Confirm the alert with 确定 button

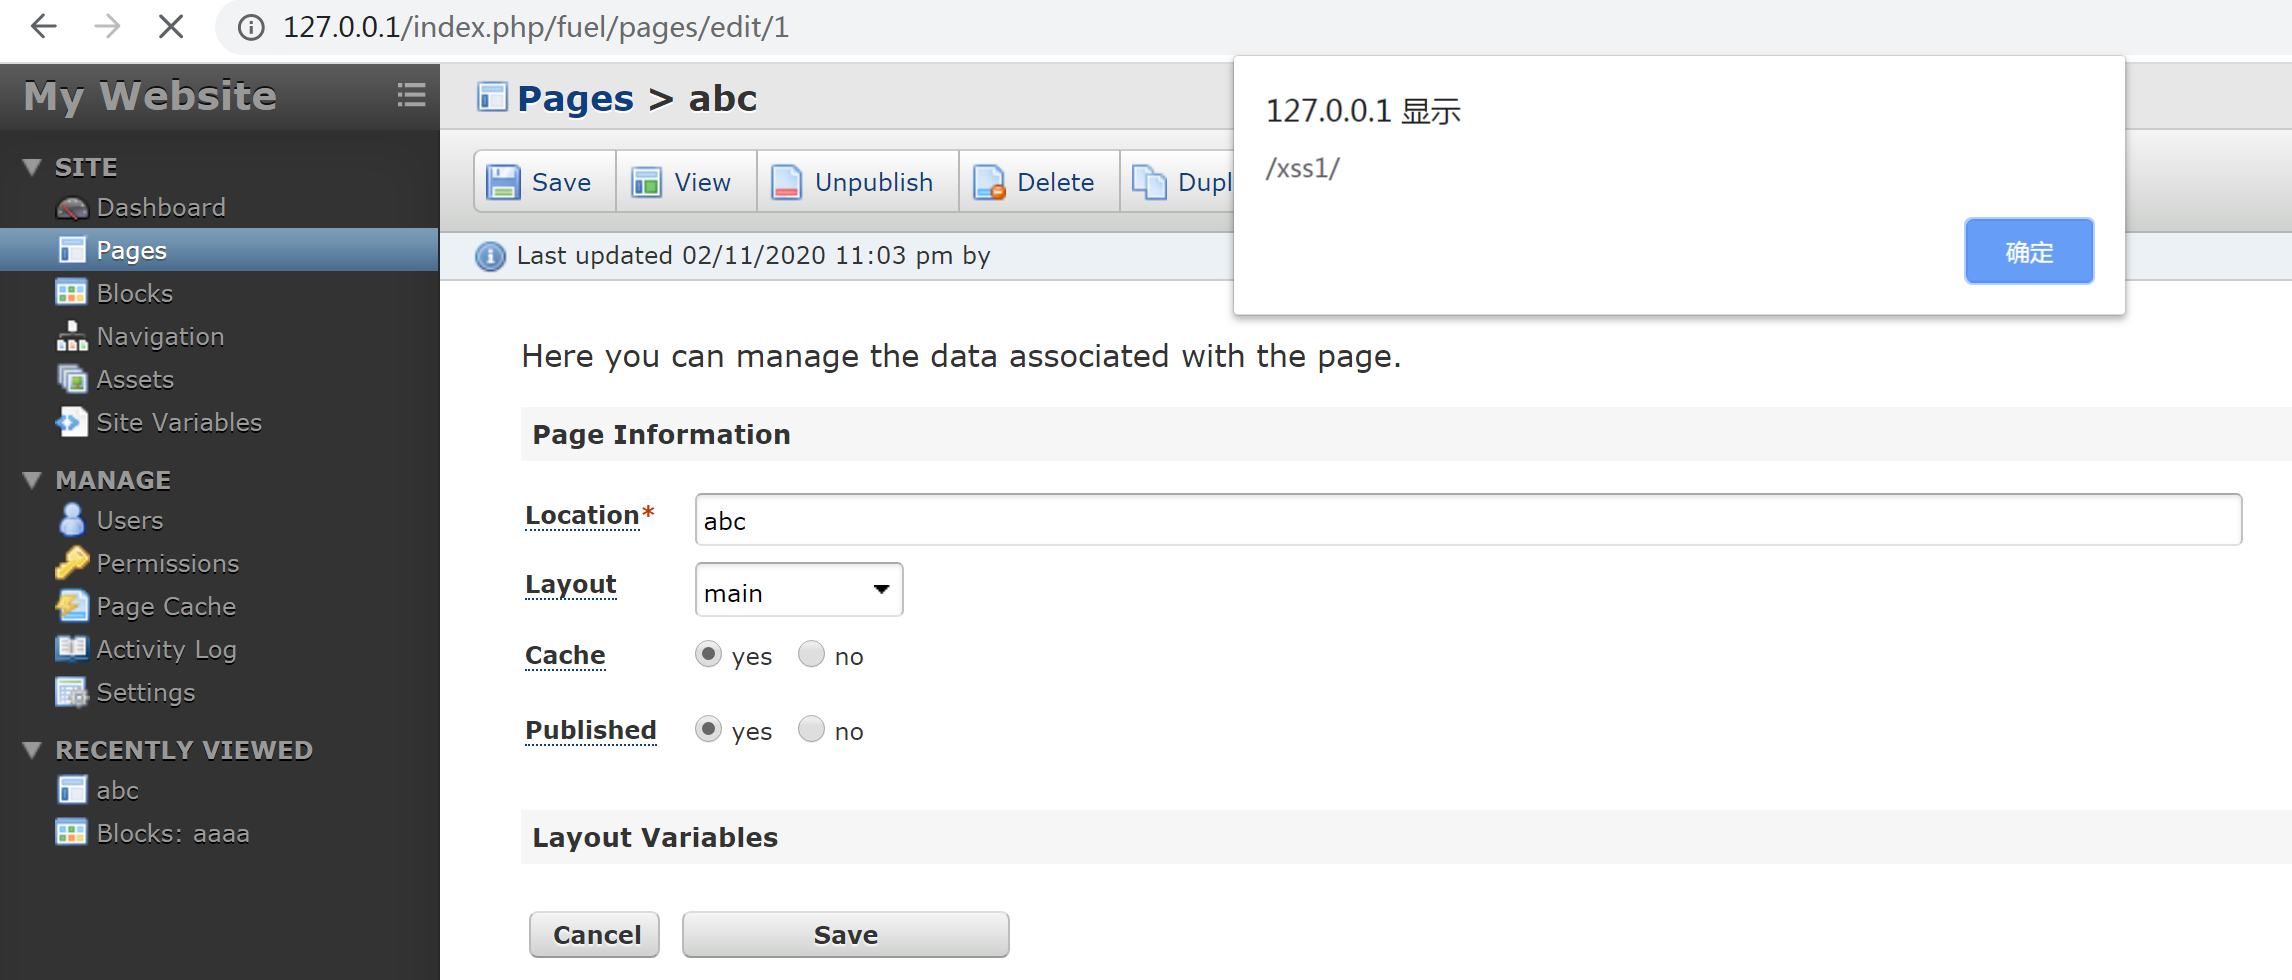[x=2029, y=251]
